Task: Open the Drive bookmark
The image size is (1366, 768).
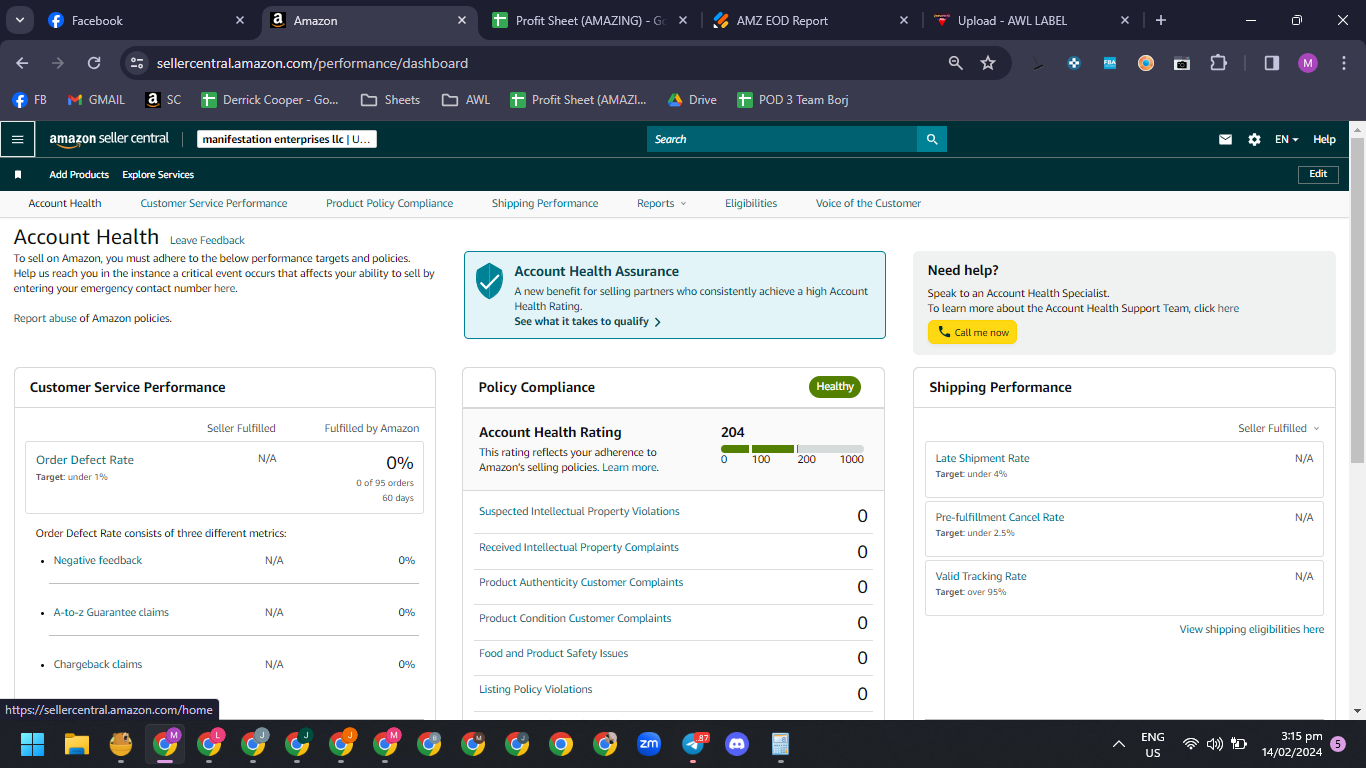Action: [x=692, y=100]
